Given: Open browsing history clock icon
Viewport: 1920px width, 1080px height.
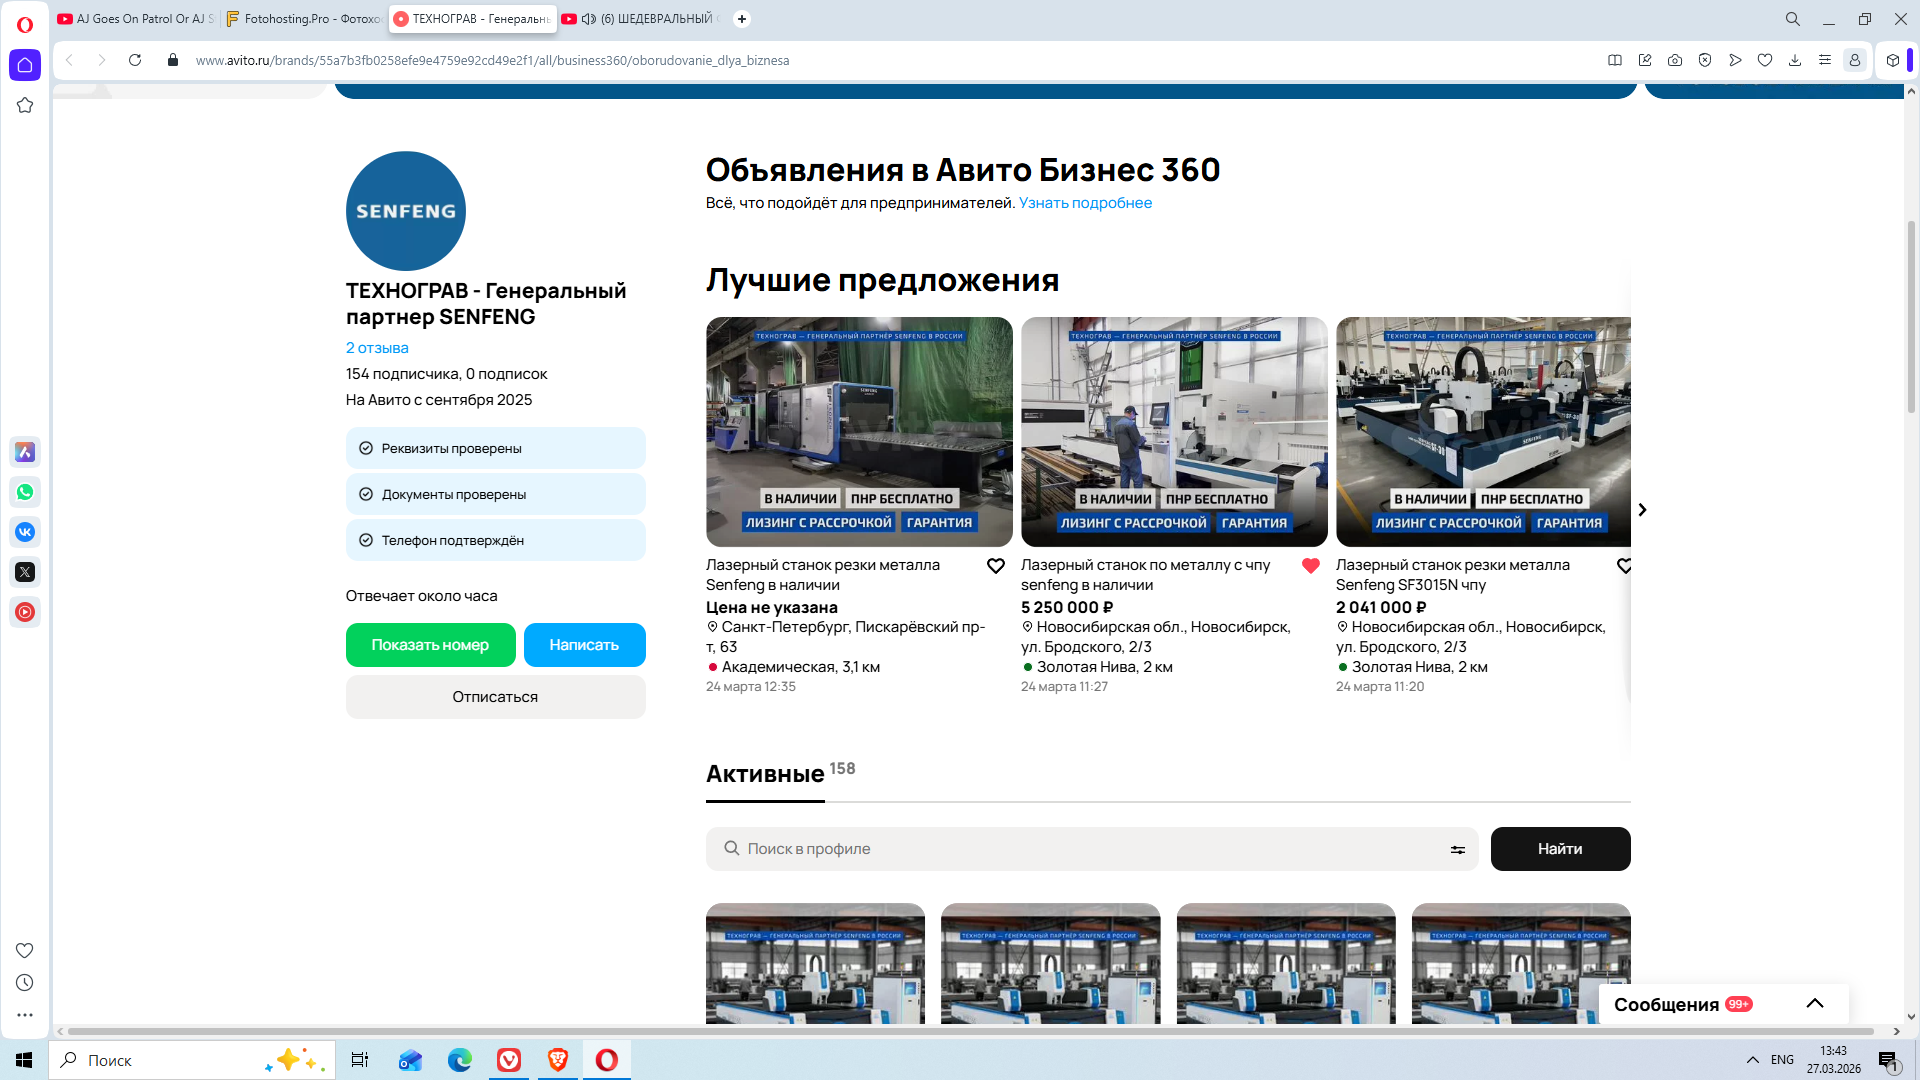Looking at the screenshot, I should 25,983.
